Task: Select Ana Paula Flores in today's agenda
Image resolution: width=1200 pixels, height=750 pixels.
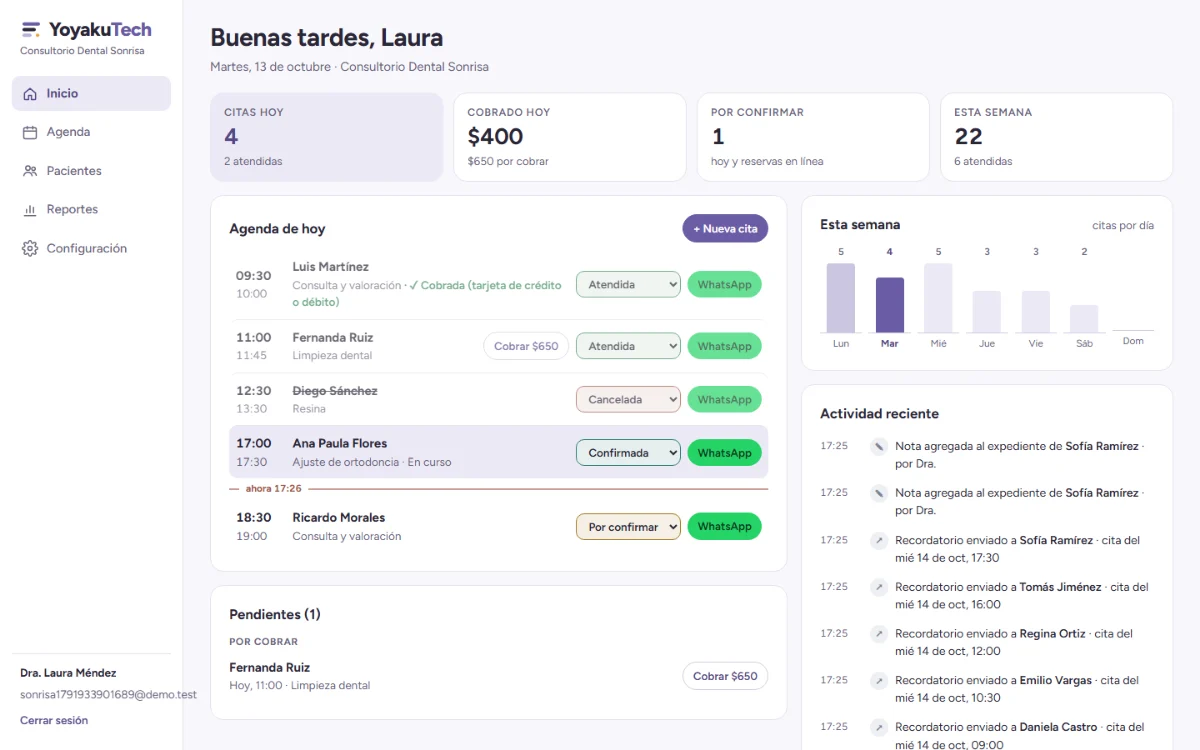Action: [340, 443]
